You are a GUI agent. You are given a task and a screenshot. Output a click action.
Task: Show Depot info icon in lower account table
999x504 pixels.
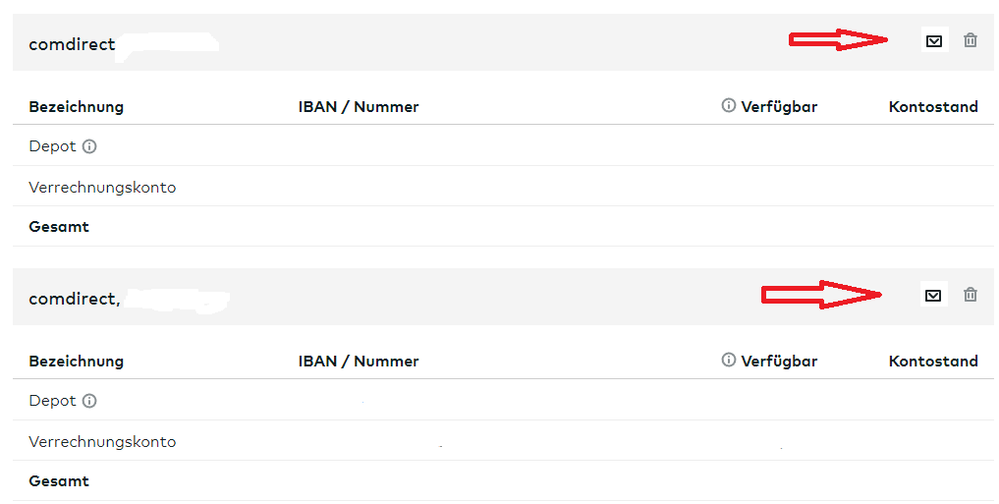[x=89, y=401]
